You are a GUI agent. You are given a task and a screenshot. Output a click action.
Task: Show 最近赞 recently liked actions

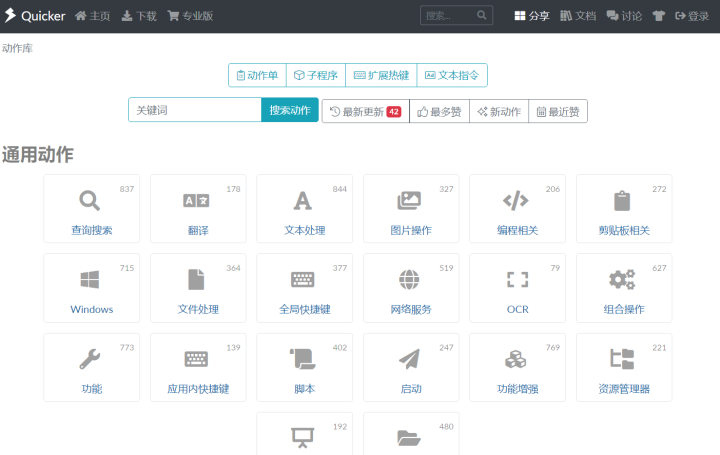558,112
